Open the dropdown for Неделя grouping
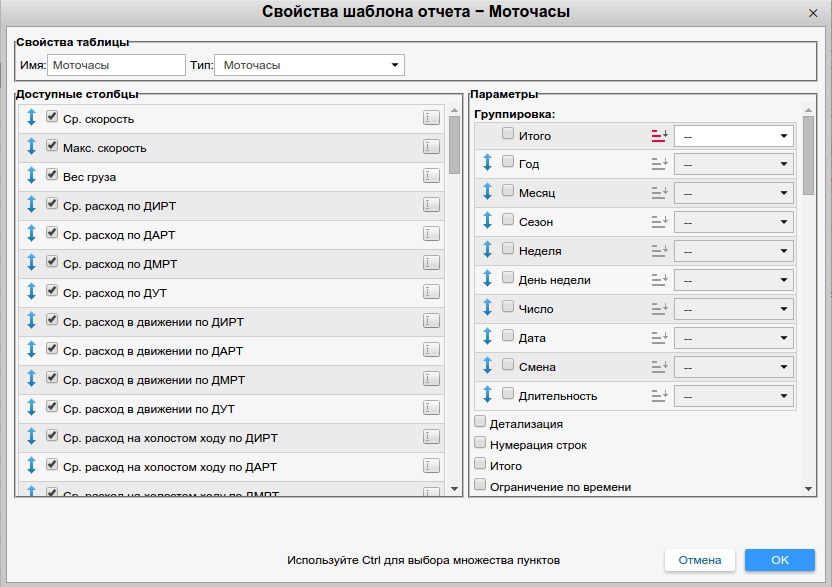Screen dimensions: 832x587 734,251
